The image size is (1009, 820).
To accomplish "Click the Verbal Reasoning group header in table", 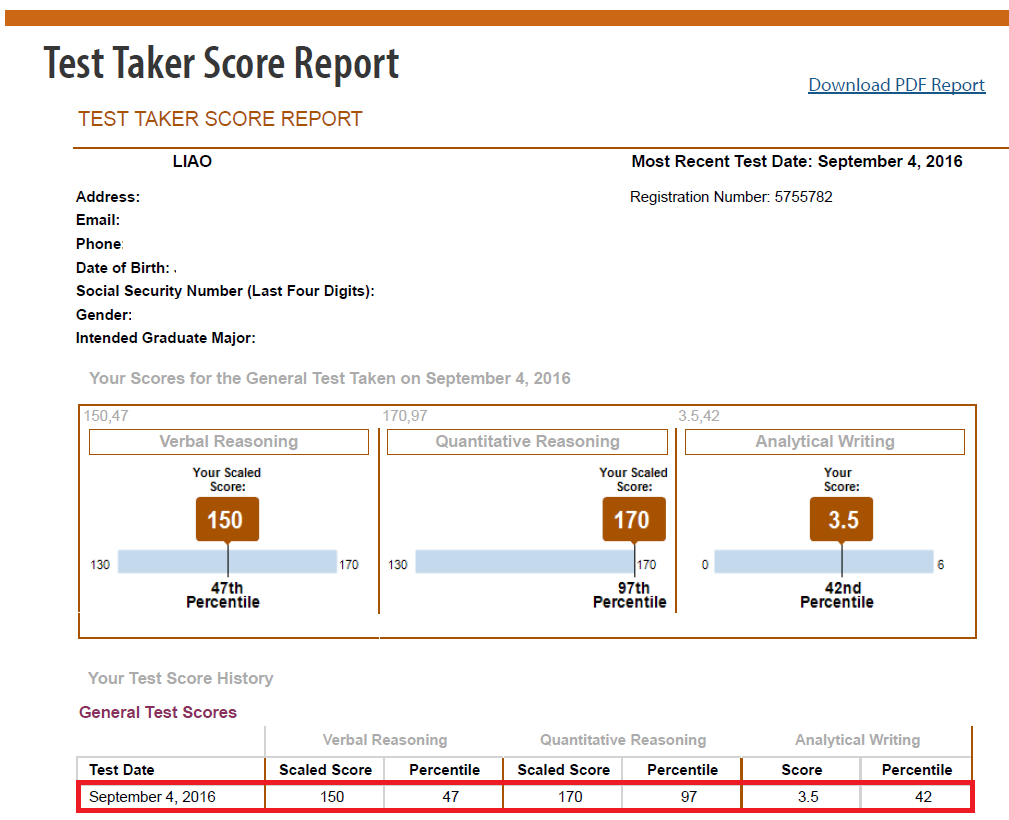I will pyautogui.click(x=385, y=740).
